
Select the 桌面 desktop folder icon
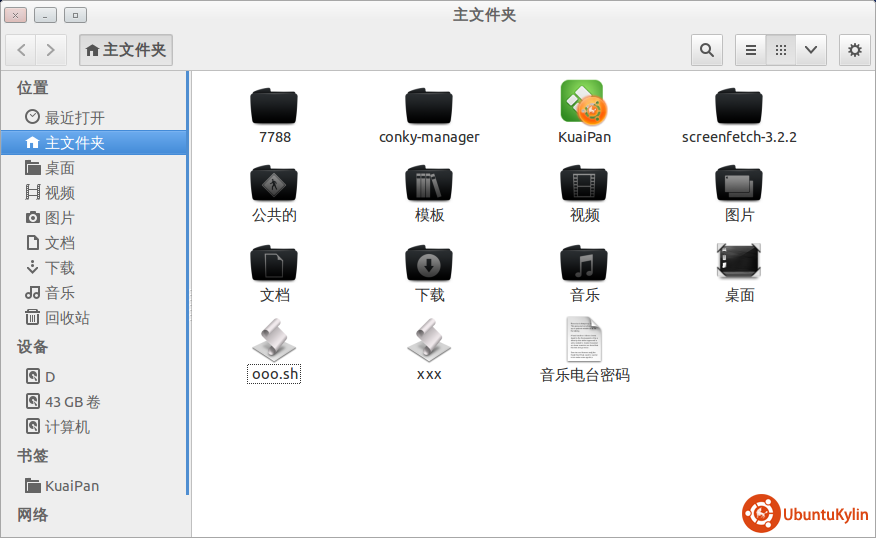click(739, 262)
